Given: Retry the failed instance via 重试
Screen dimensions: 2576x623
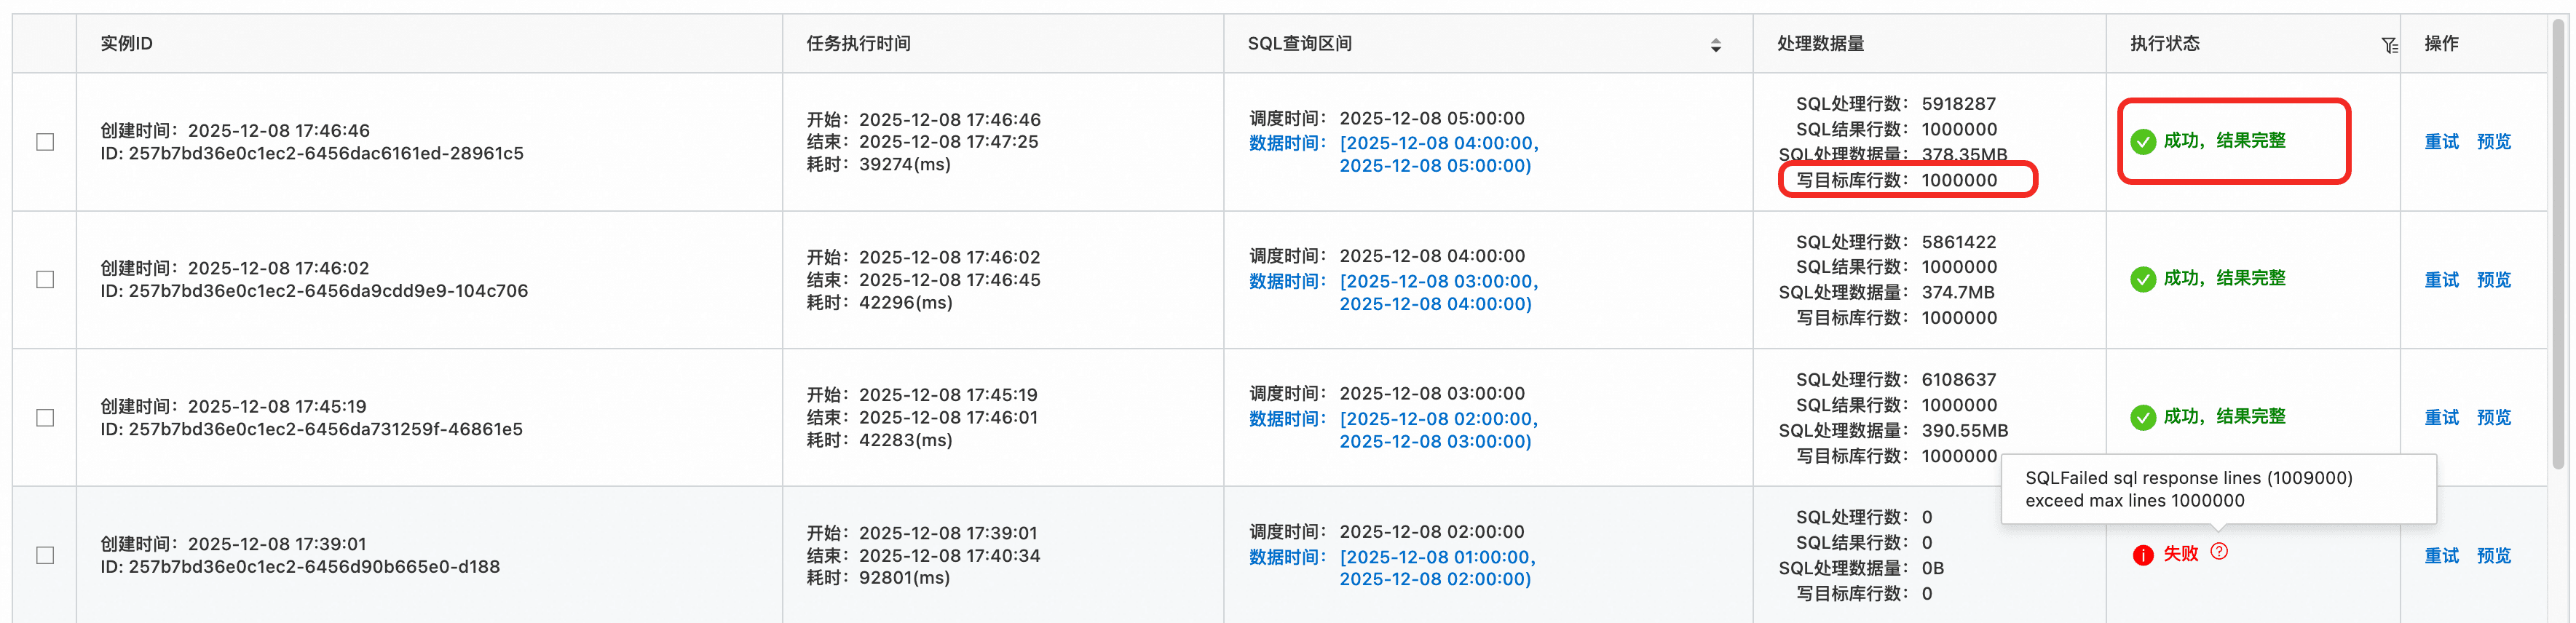Looking at the screenshot, I should pyautogui.click(x=2441, y=556).
